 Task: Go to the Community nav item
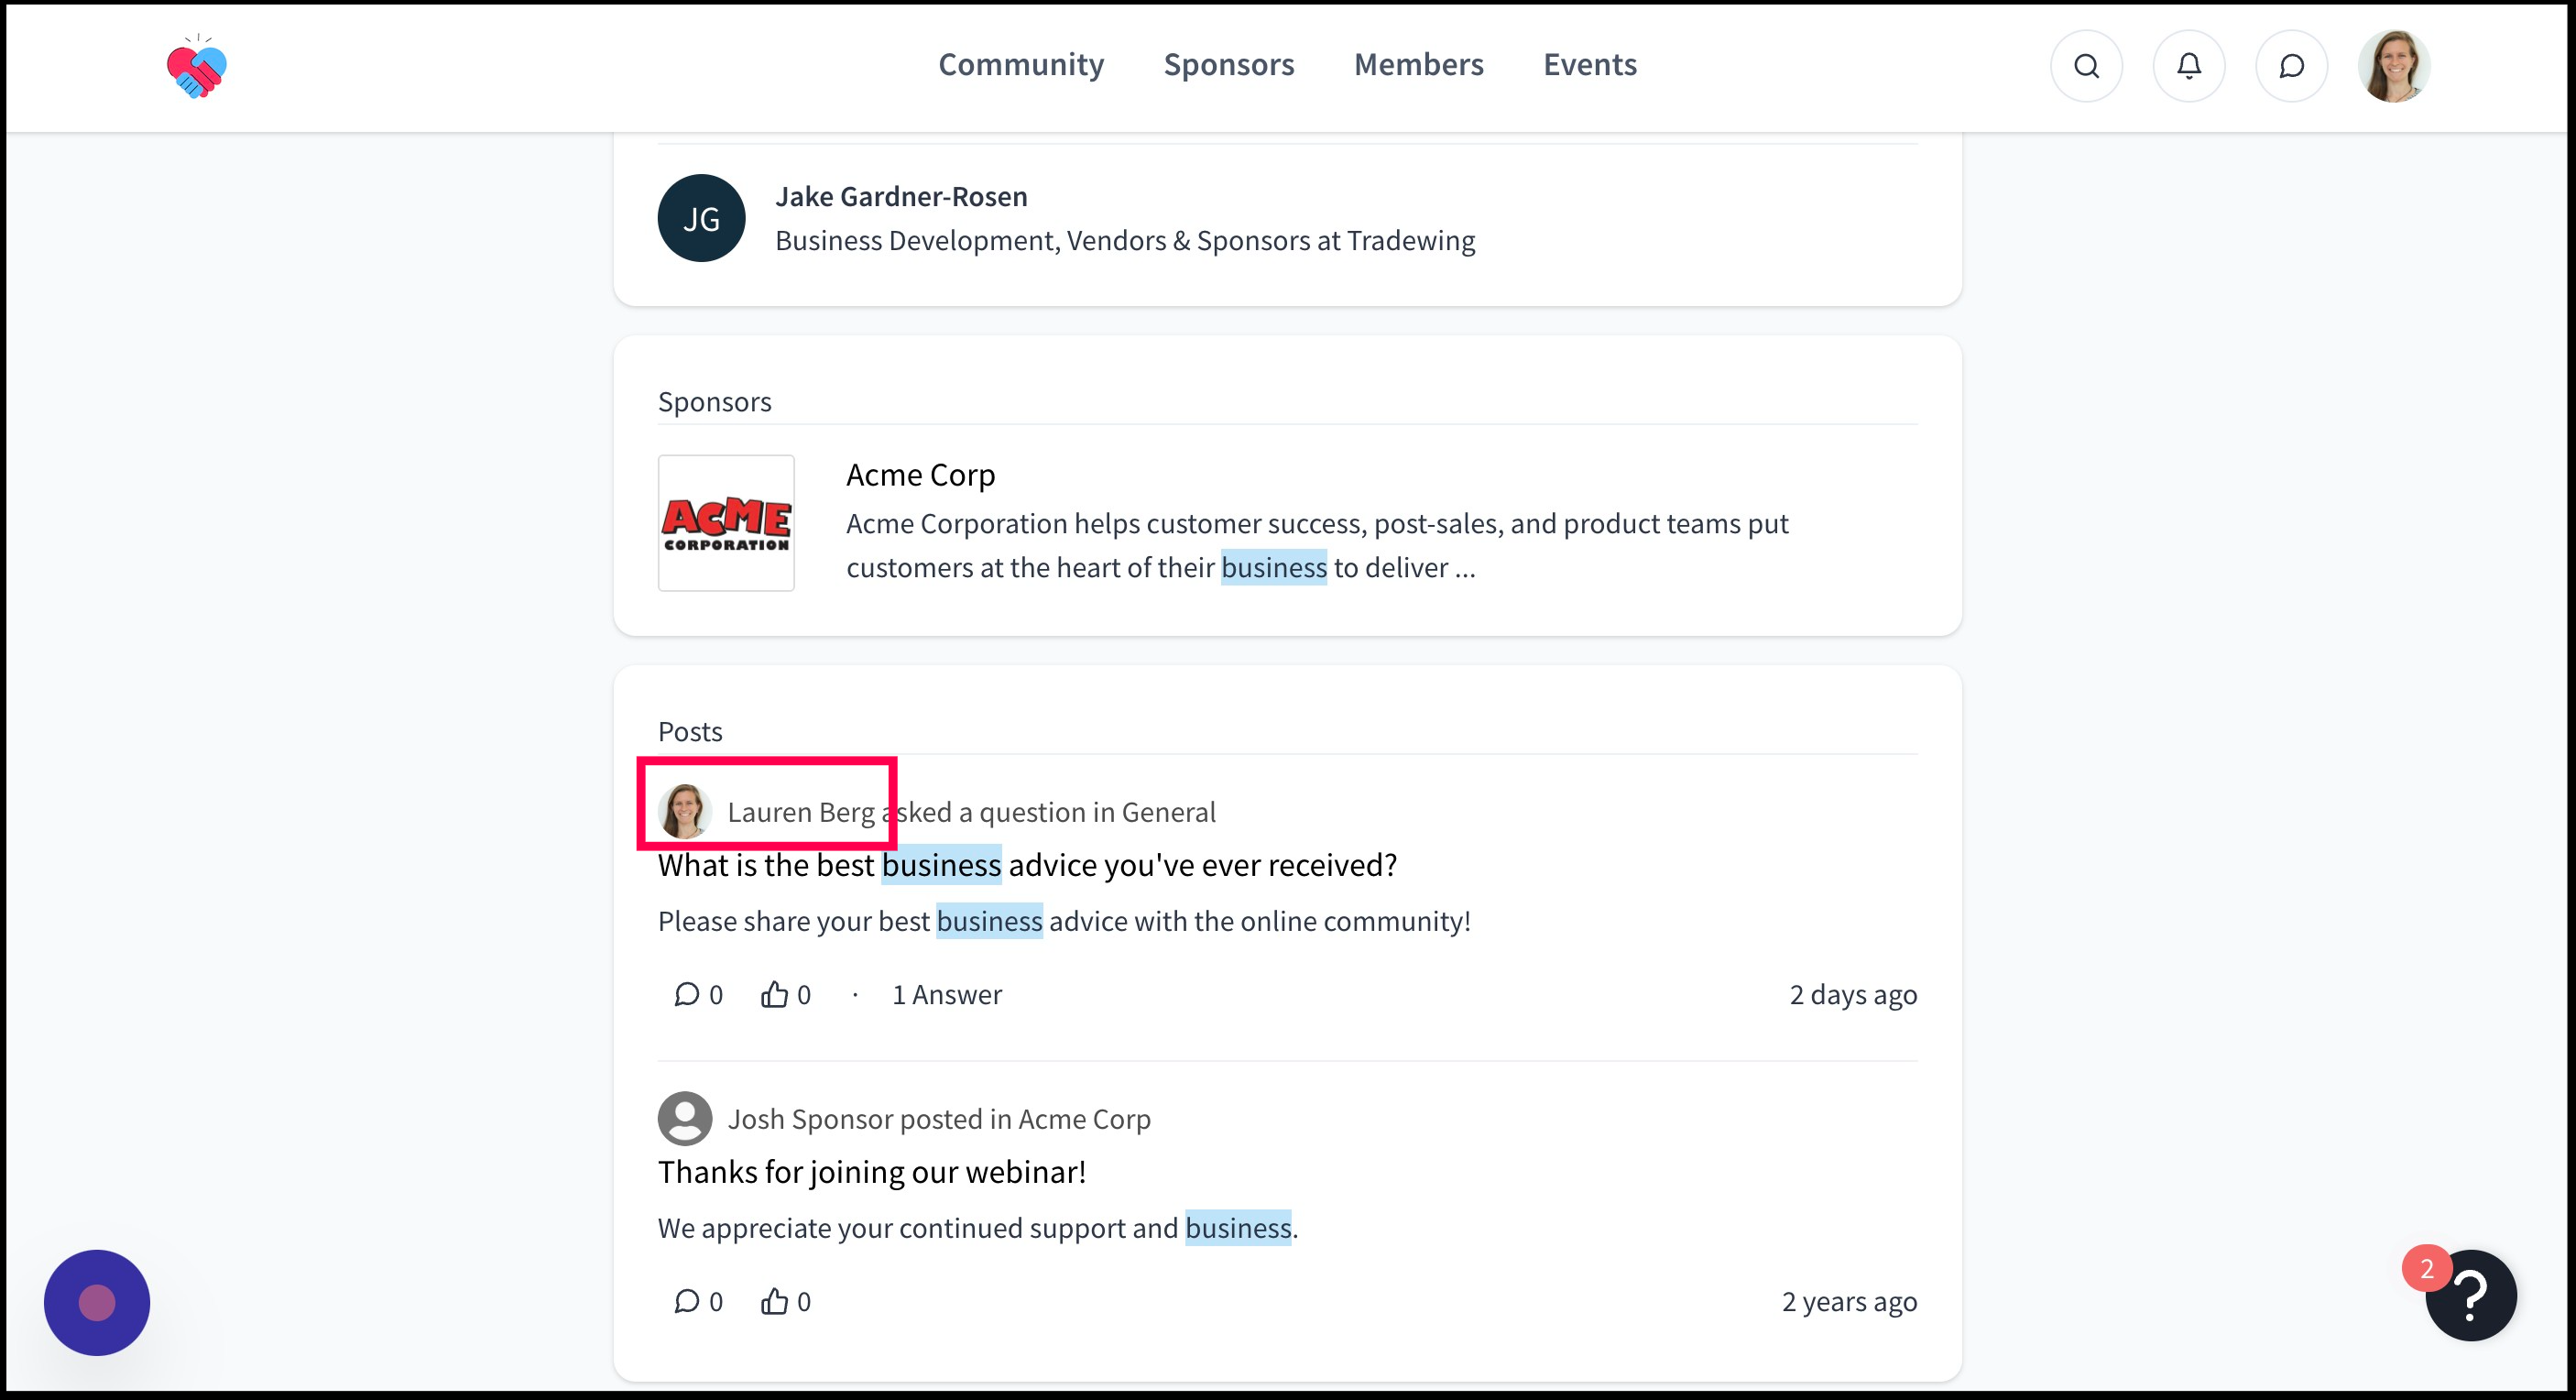pos(1021,65)
